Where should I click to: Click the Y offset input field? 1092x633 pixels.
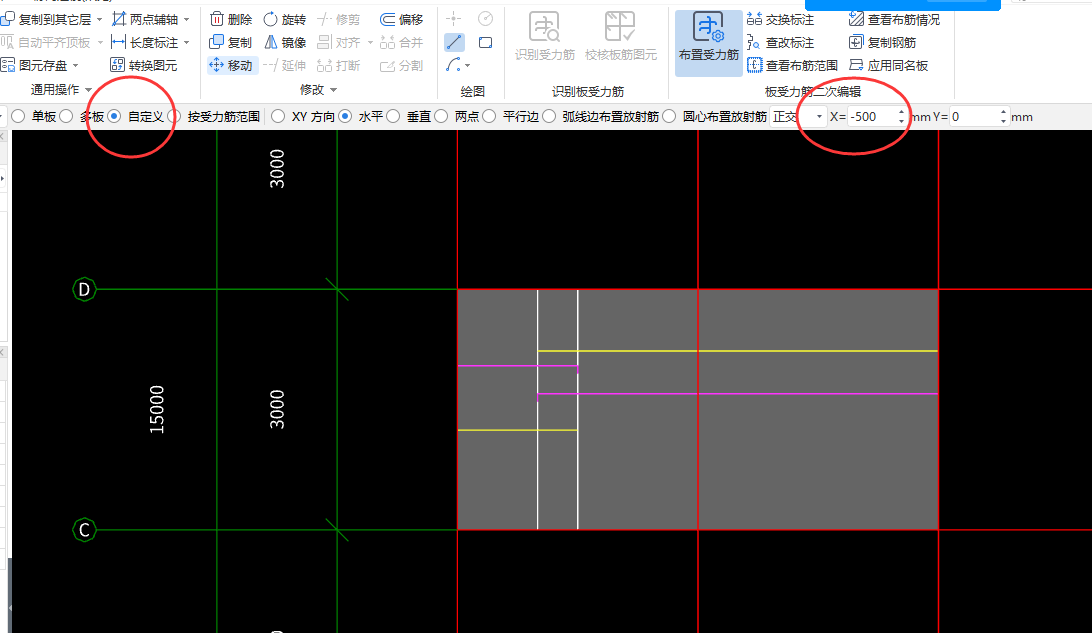[x=974, y=117]
